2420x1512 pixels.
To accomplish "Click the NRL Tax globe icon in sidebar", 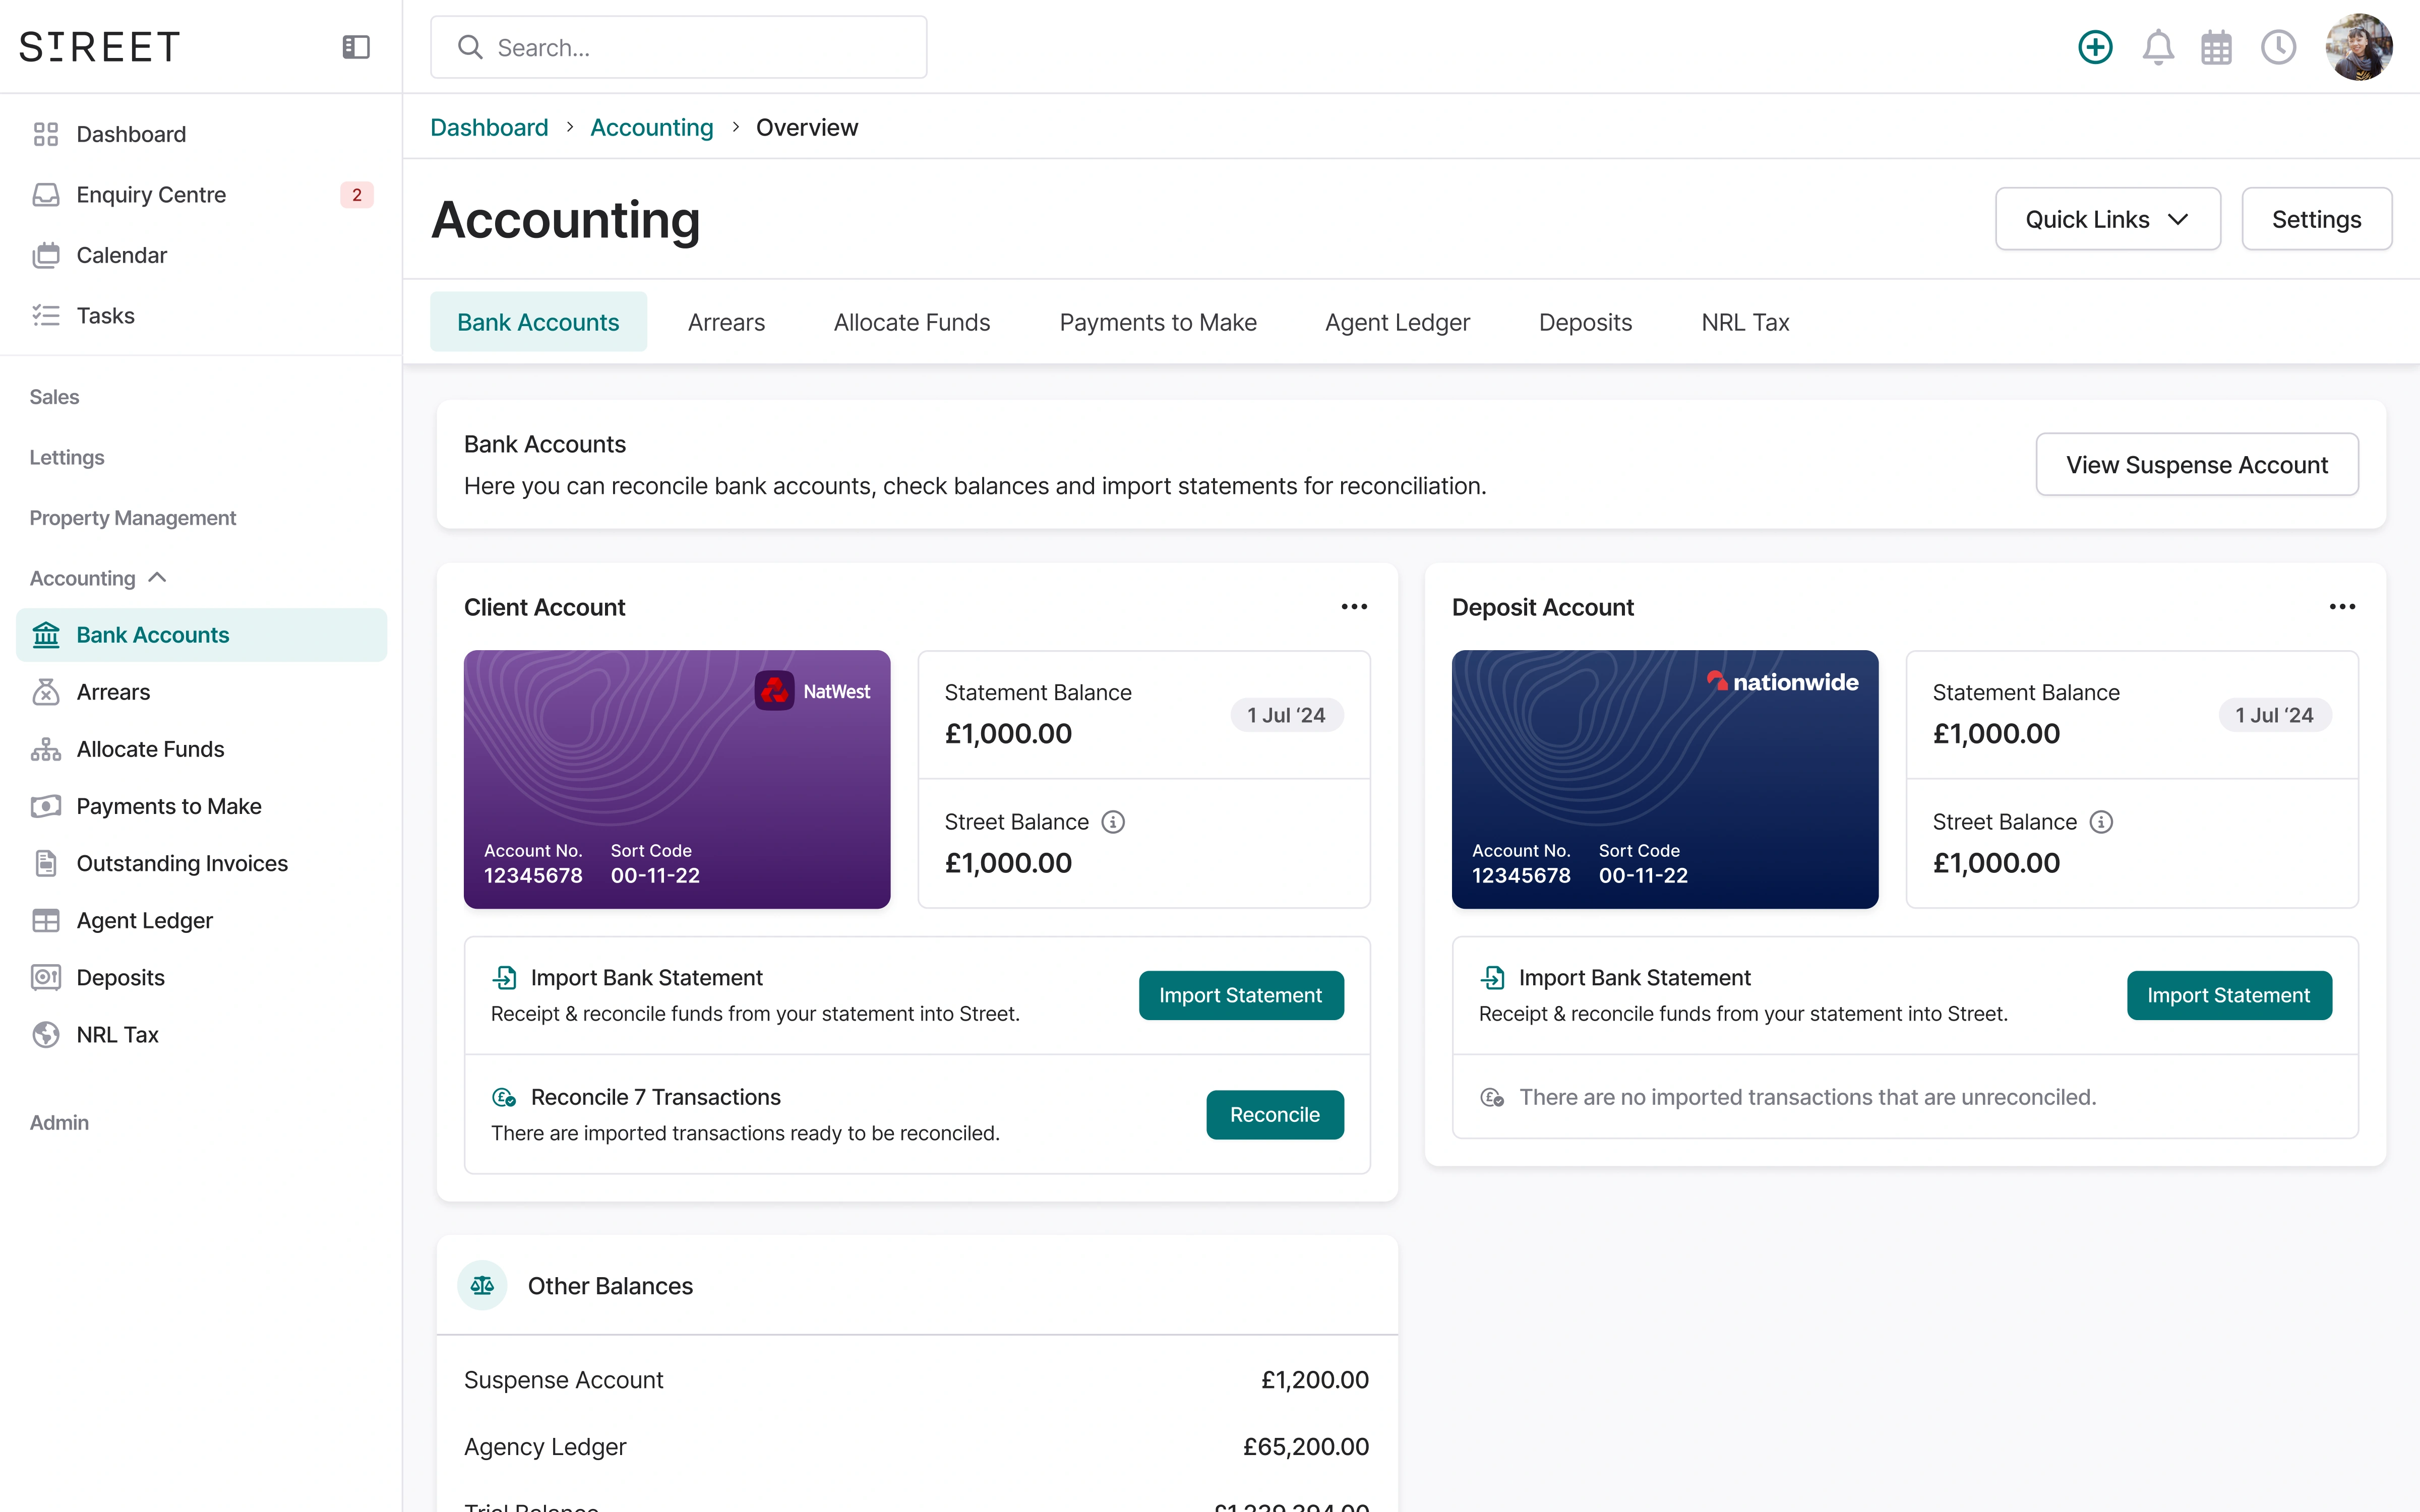I will click(46, 1034).
